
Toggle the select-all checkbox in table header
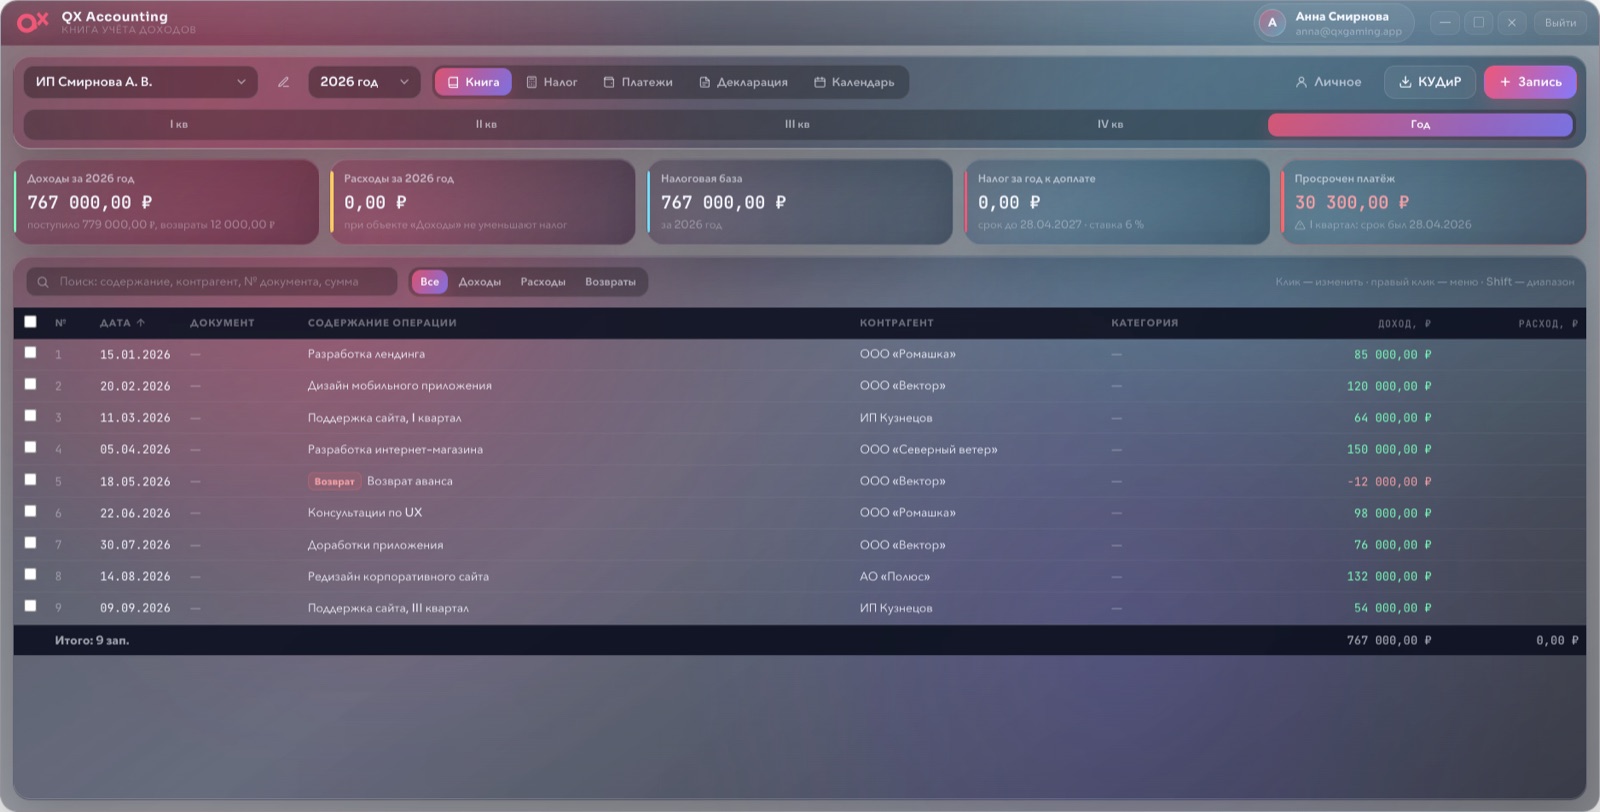click(30, 321)
